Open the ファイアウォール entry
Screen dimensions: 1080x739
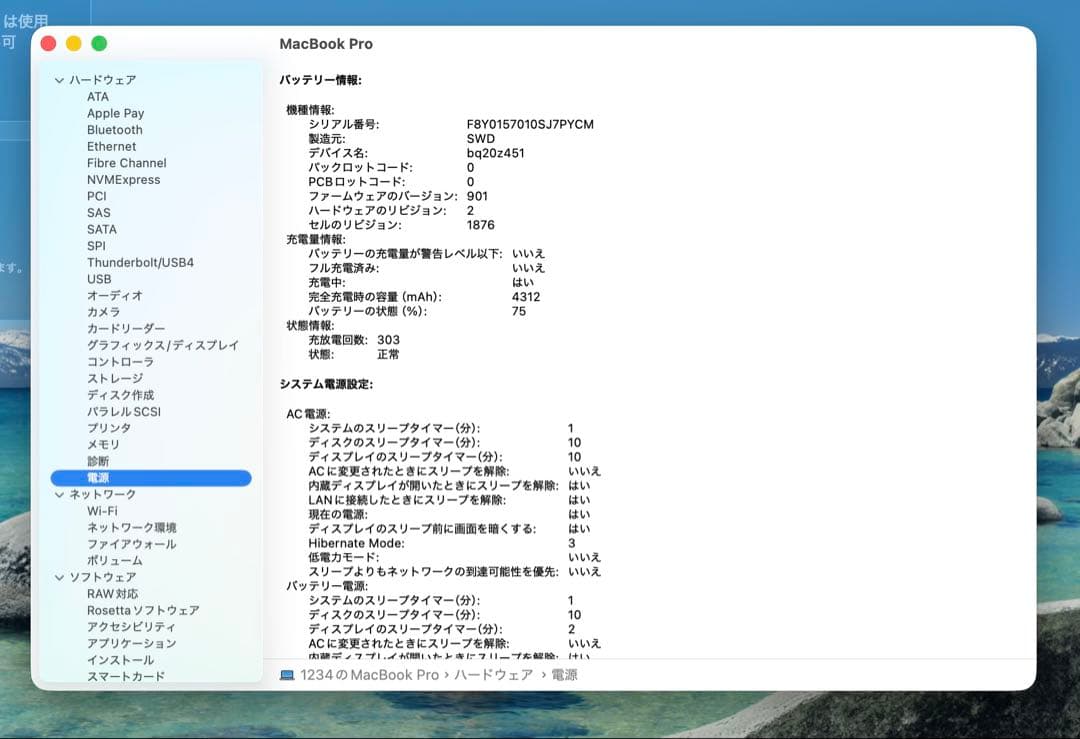(x=132, y=544)
